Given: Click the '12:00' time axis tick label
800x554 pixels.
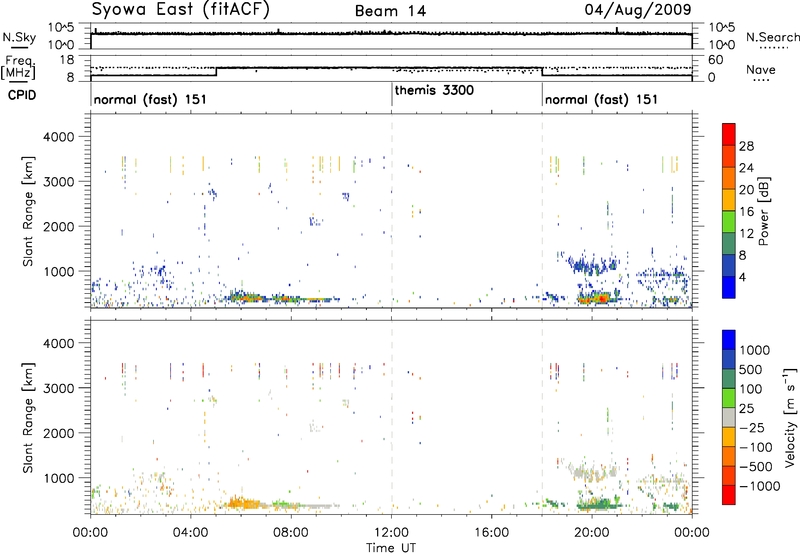Looking at the screenshot, I should coord(391,533).
